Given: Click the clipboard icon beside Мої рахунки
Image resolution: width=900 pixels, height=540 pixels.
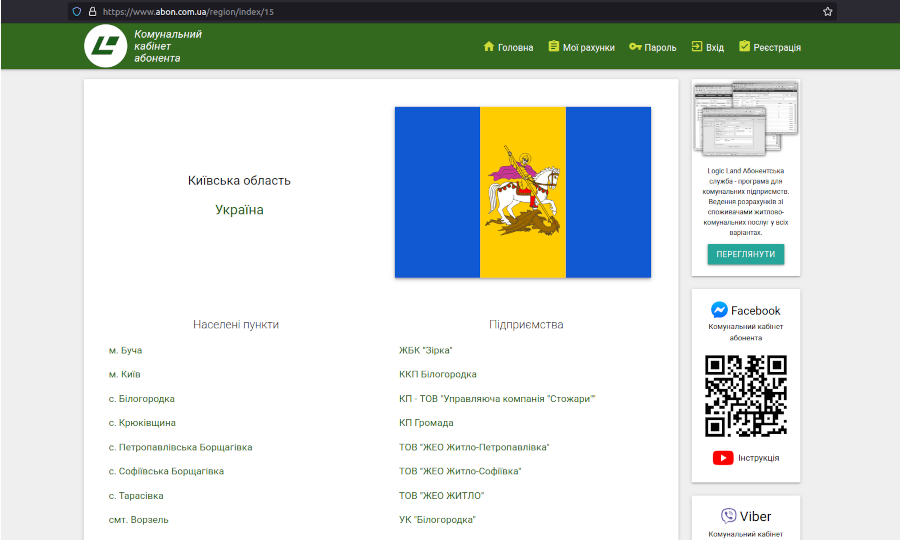Looking at the screenshot, I should tap(553, 46).
